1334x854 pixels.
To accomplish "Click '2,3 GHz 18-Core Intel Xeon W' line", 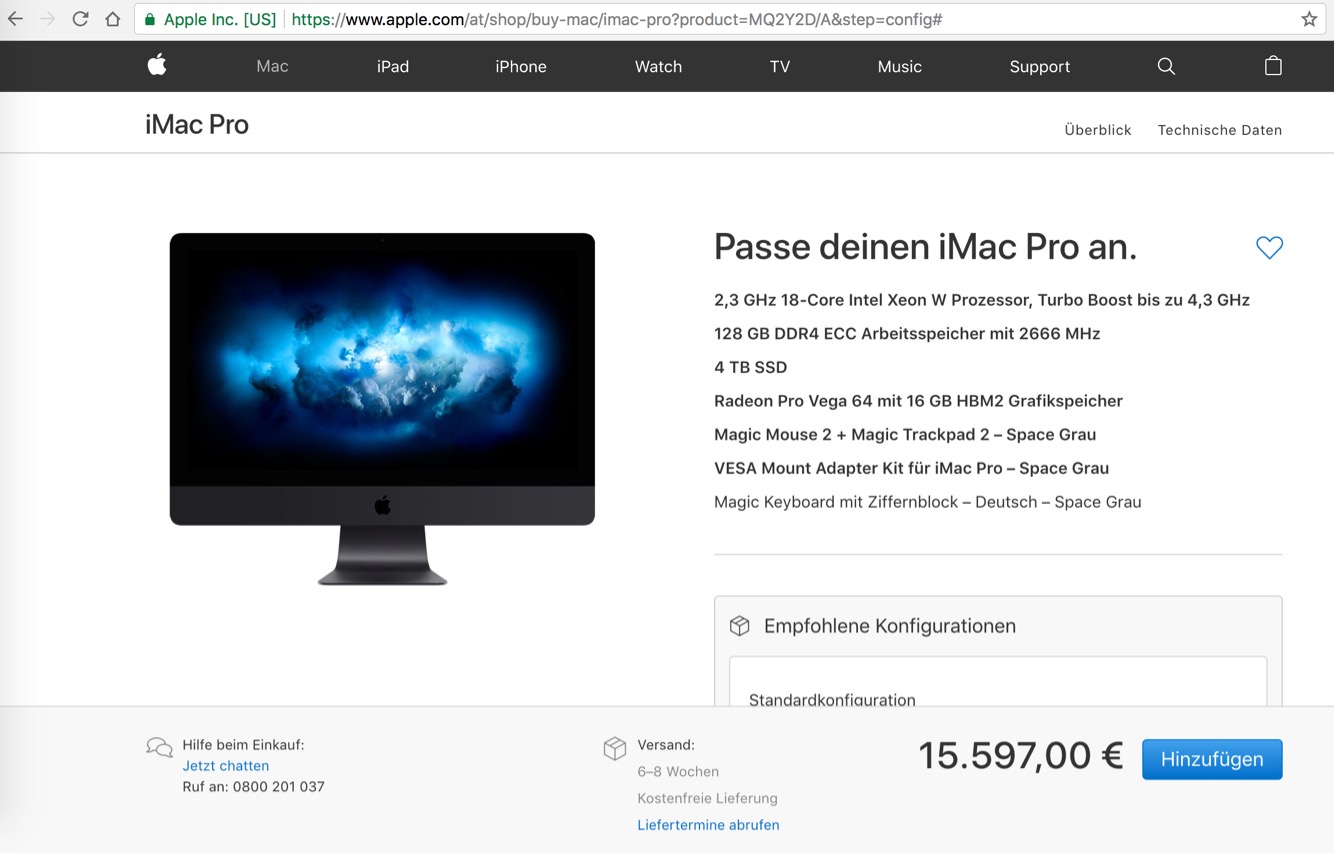I will click(x=982, y=300).
